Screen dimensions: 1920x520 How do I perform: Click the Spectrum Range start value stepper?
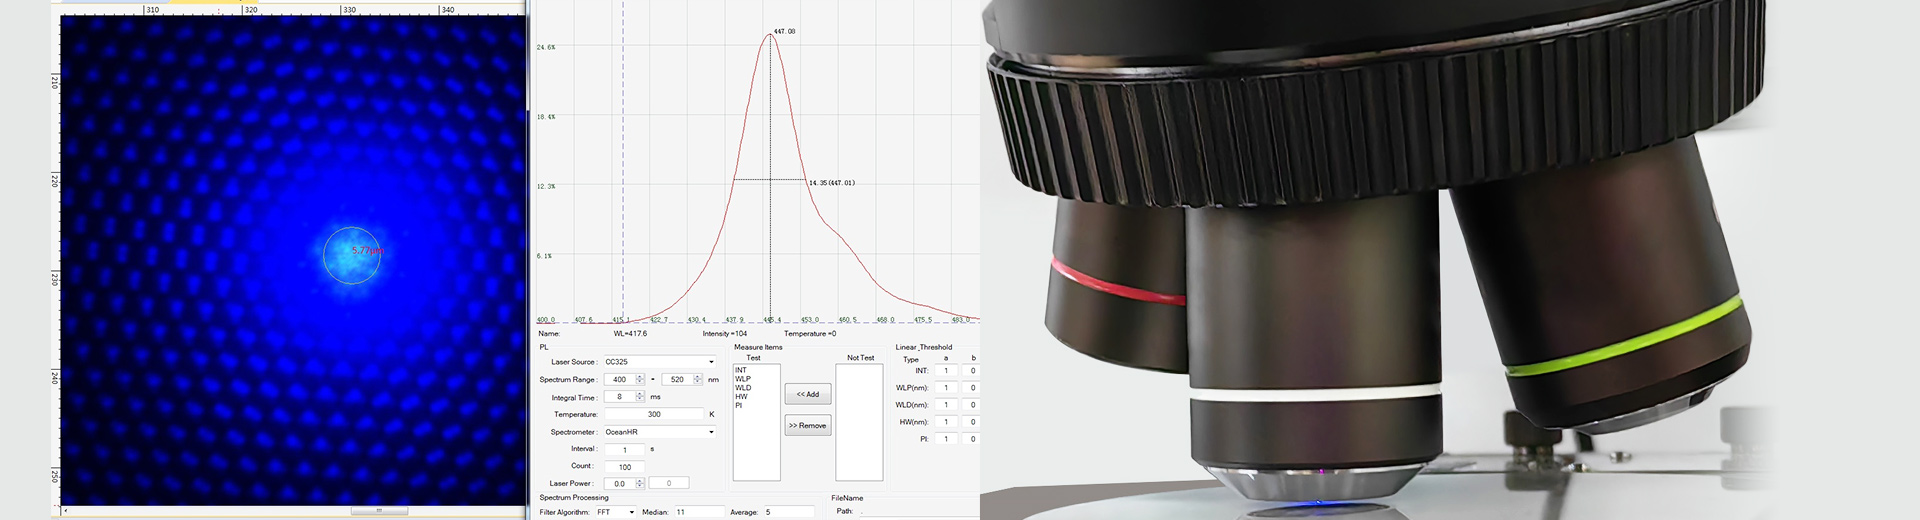point(640,380)
